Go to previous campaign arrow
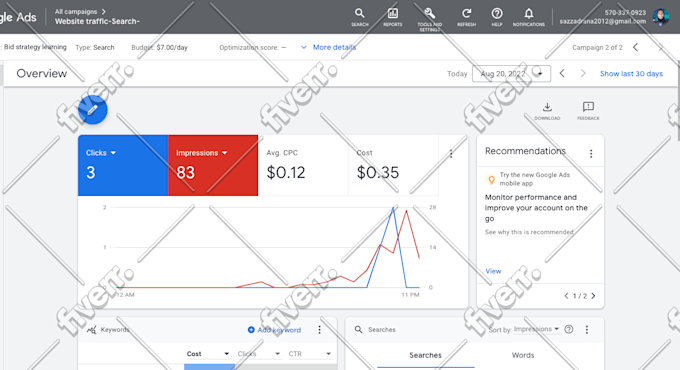 click(x=635, y=47)
